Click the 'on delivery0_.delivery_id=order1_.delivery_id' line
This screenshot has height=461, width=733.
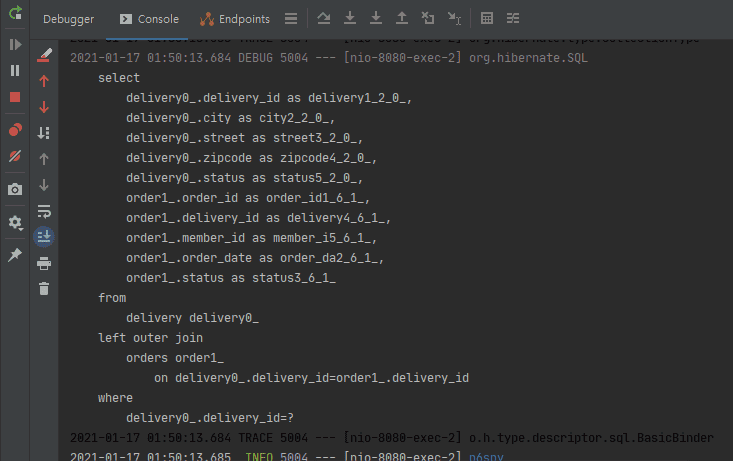(x=311, y=378)
